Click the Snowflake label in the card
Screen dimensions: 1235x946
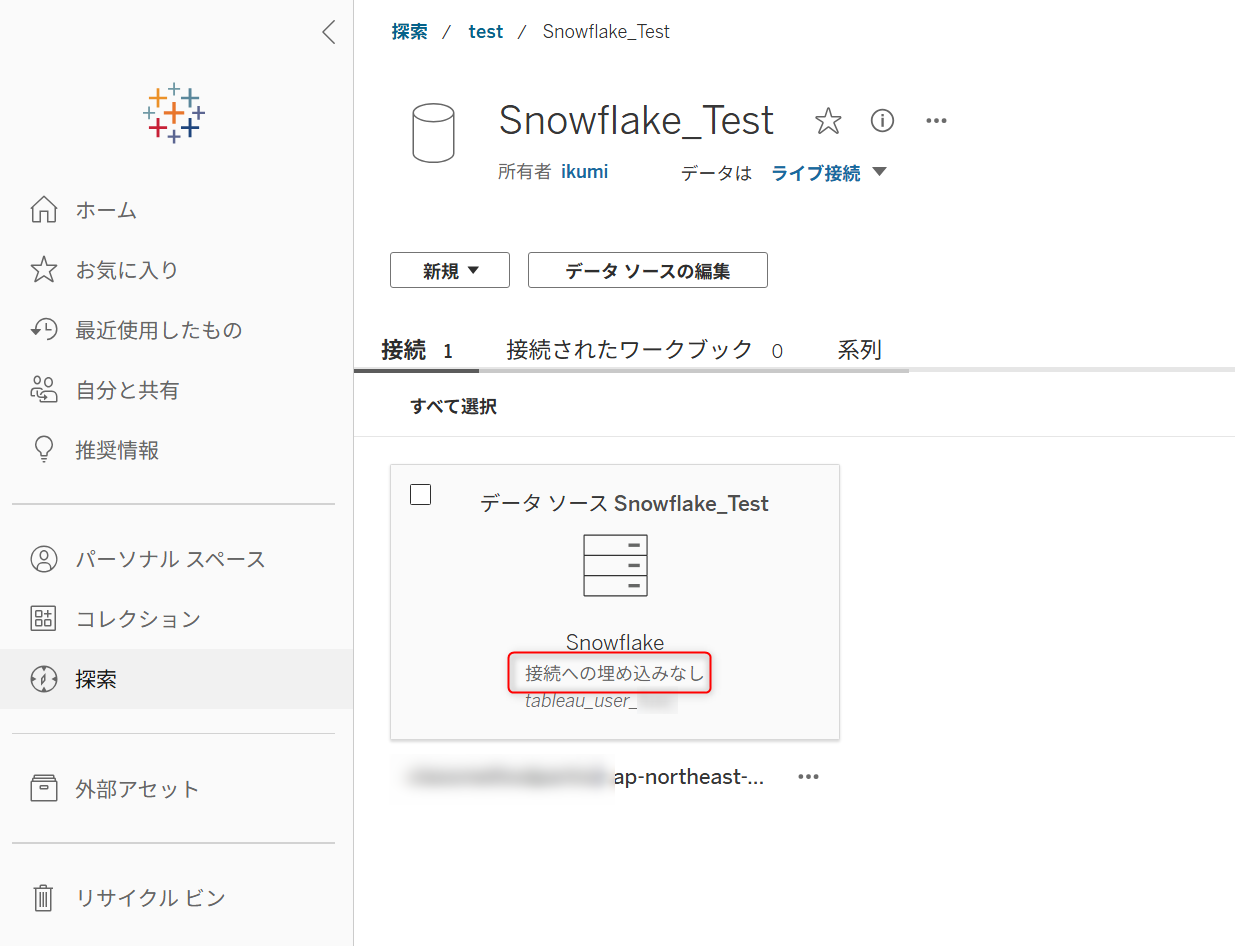point(615,643)
